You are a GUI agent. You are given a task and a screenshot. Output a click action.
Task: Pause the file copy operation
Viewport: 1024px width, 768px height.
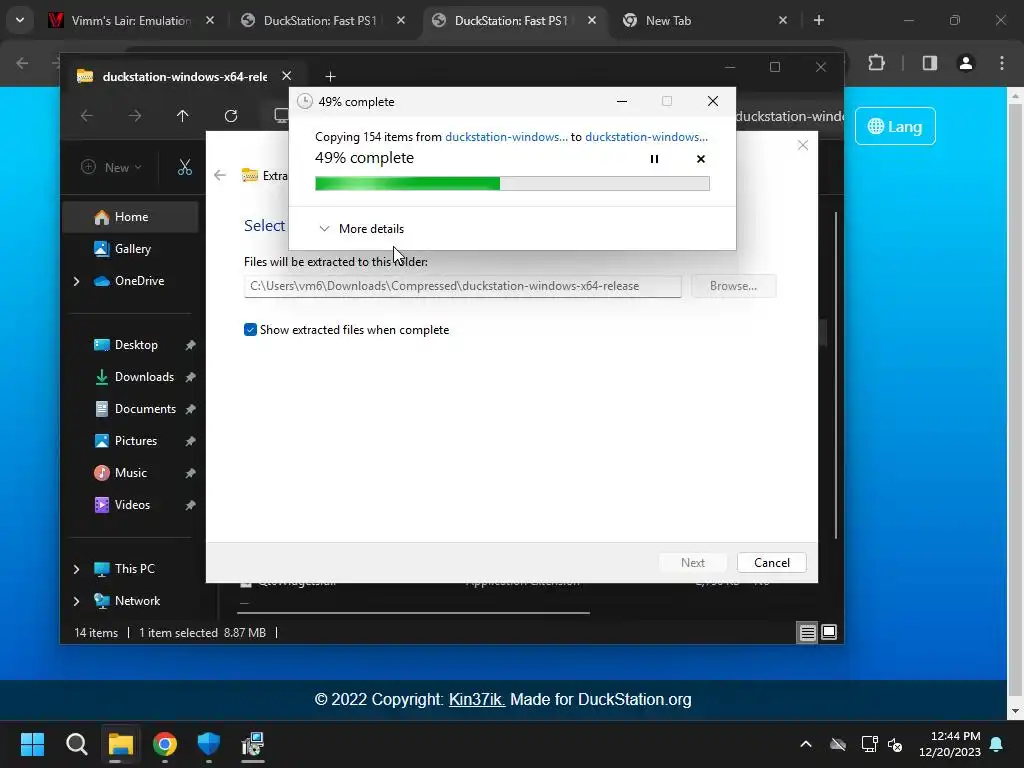pos(654,159)
